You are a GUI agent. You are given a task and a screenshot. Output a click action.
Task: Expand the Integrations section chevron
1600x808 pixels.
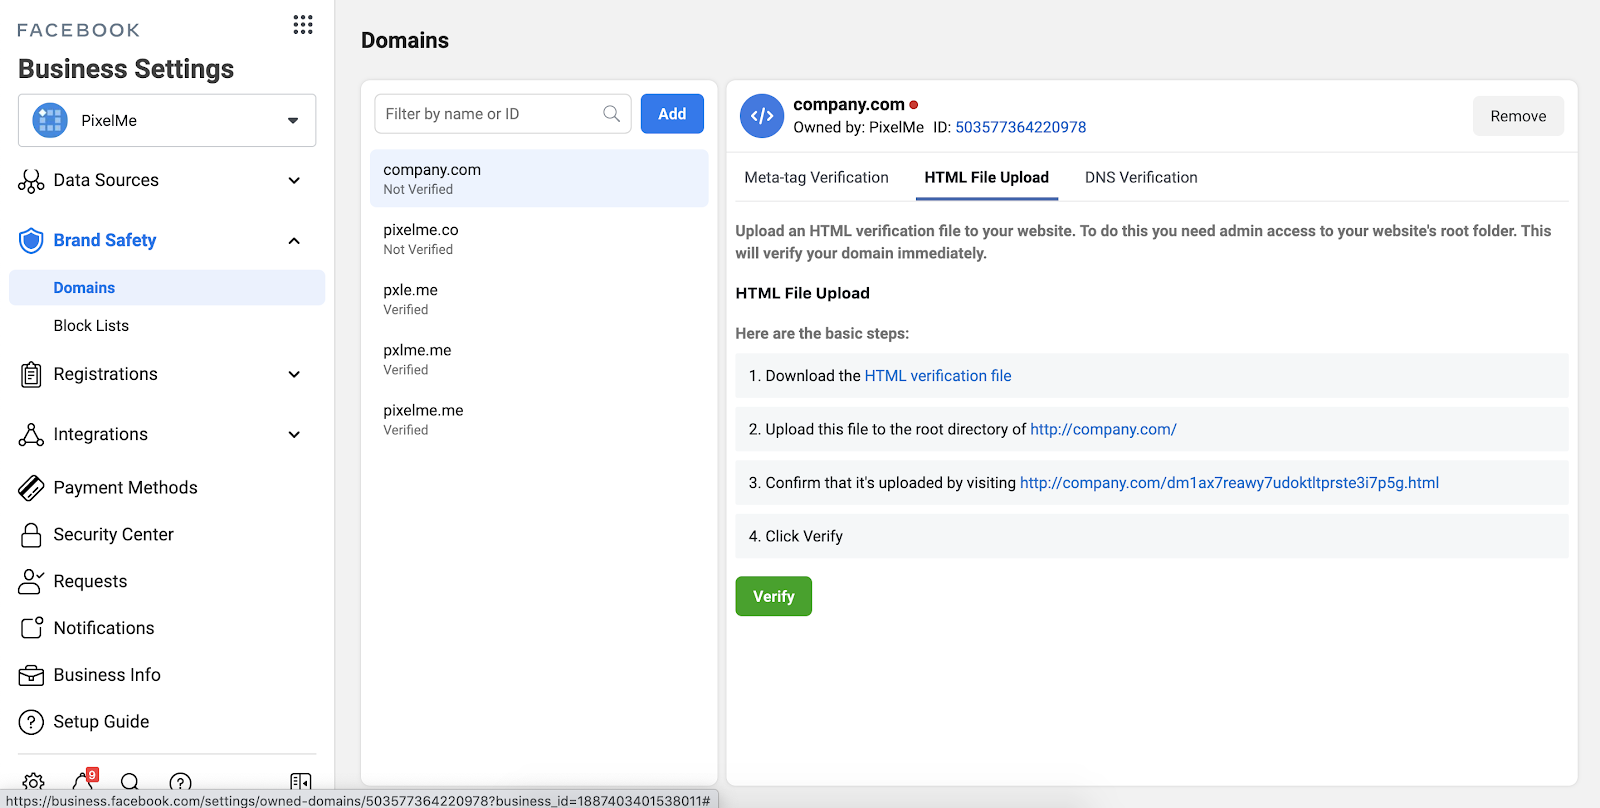(294, 435)
